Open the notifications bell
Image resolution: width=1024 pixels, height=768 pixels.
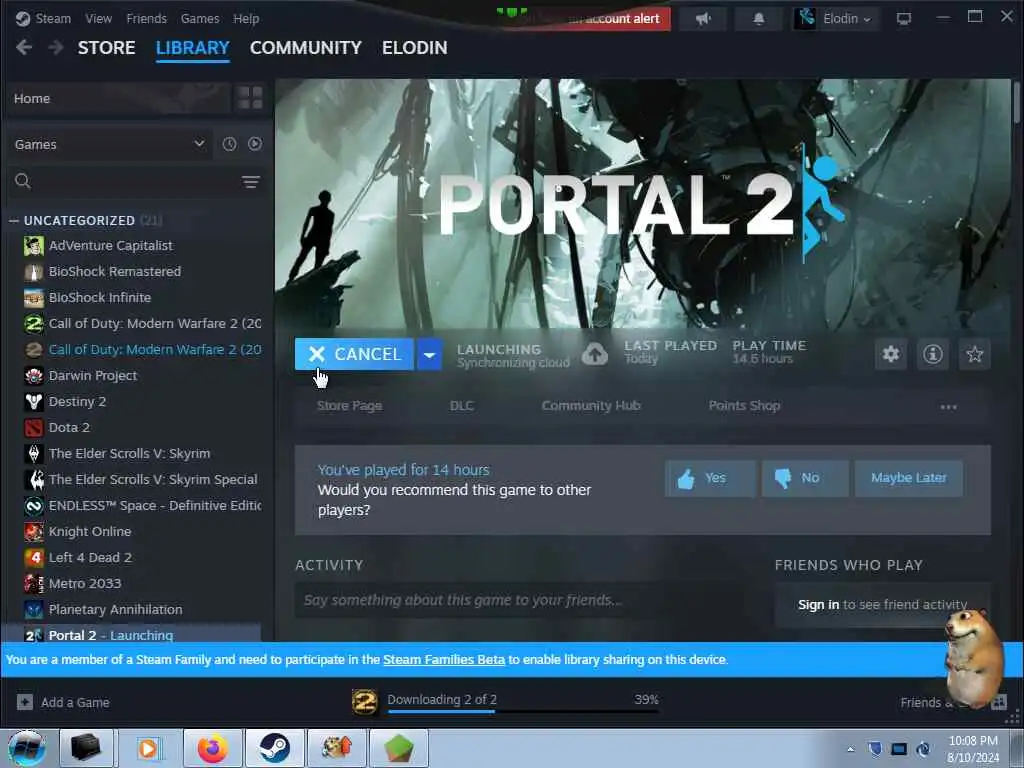pos(758,18)
